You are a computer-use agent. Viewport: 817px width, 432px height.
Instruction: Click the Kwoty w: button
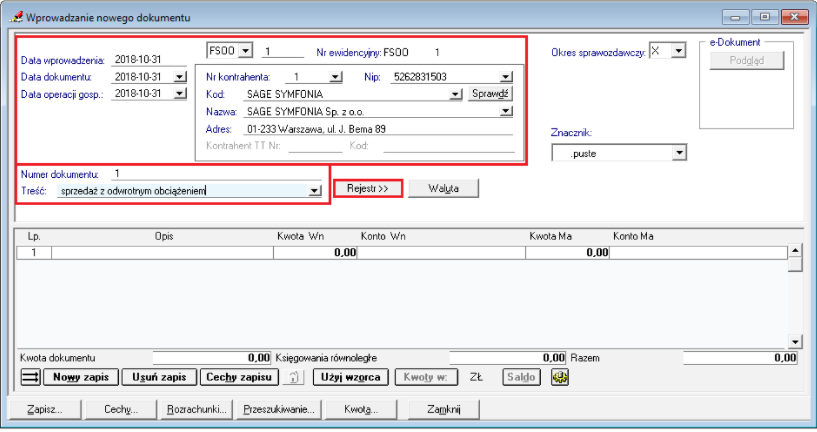(x=426, y=377)
